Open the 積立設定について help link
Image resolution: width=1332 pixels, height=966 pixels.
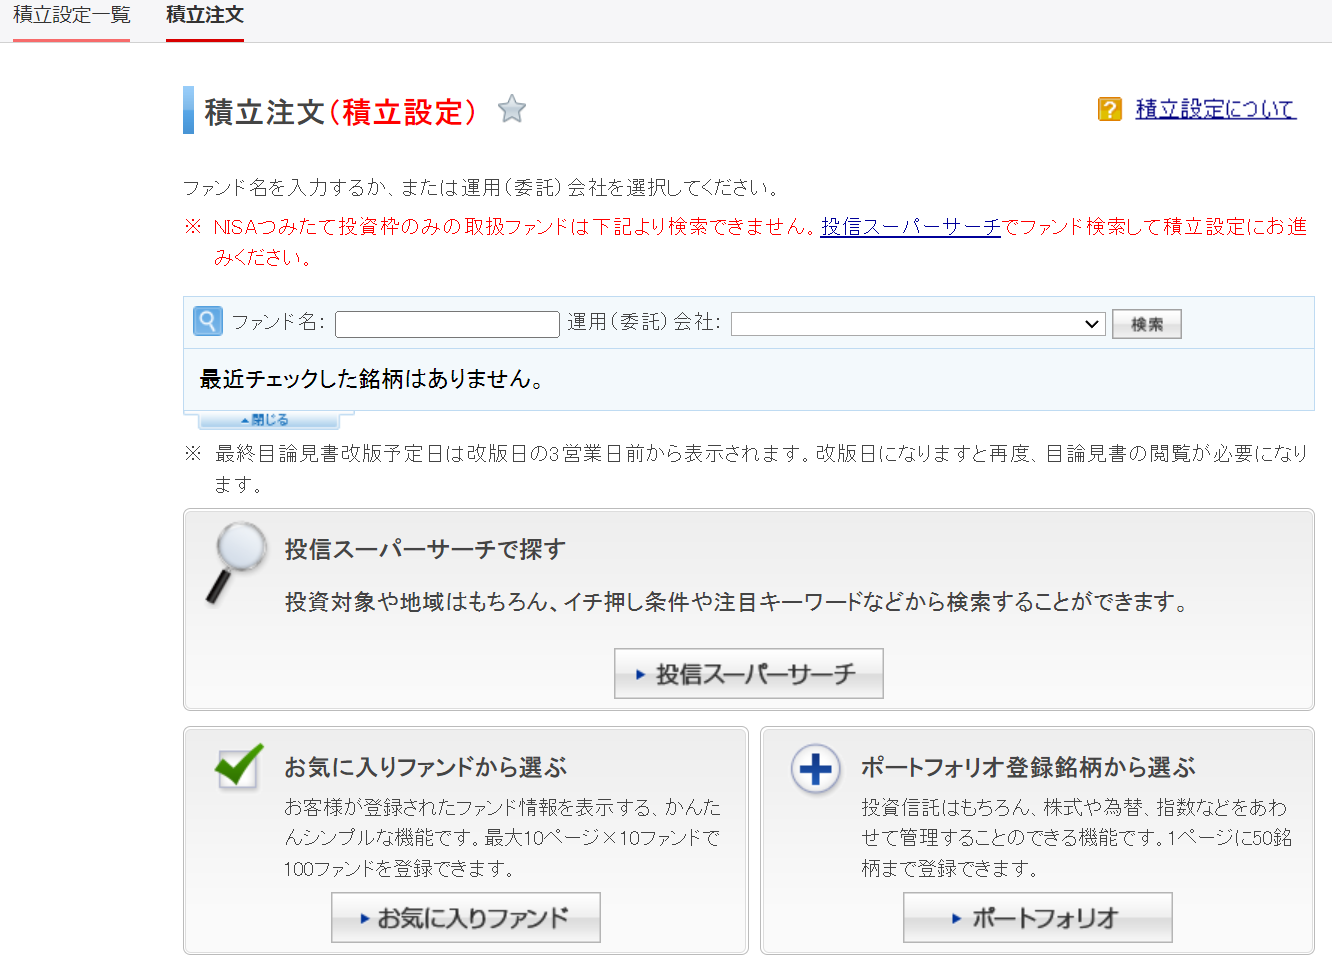[1215, 109]
